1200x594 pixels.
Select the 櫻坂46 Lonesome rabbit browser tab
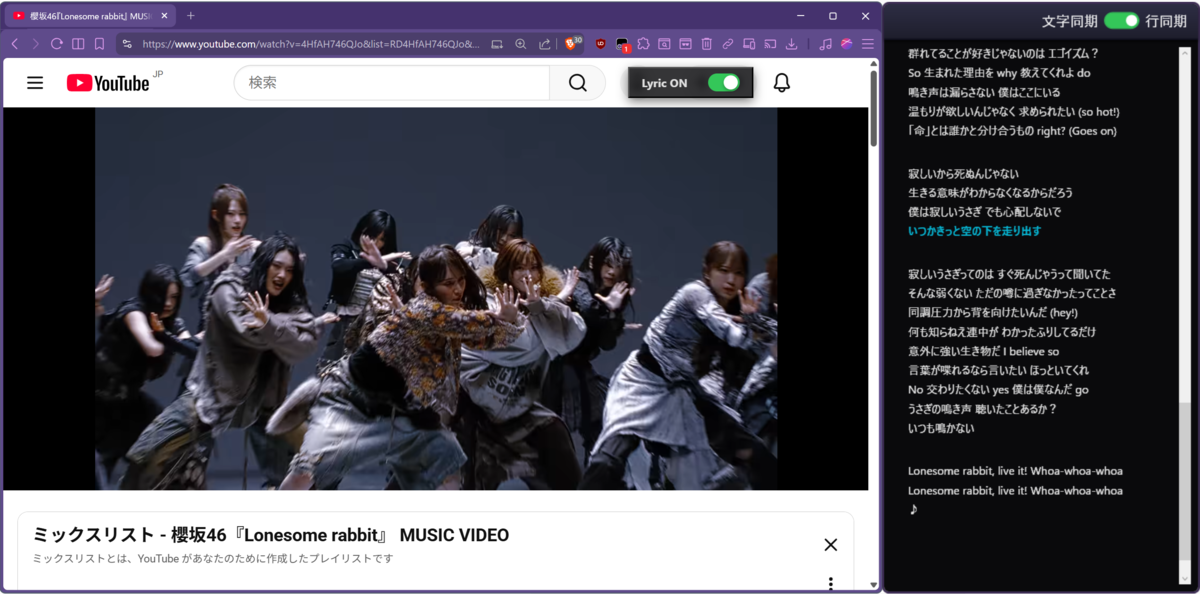coord(89,16)
